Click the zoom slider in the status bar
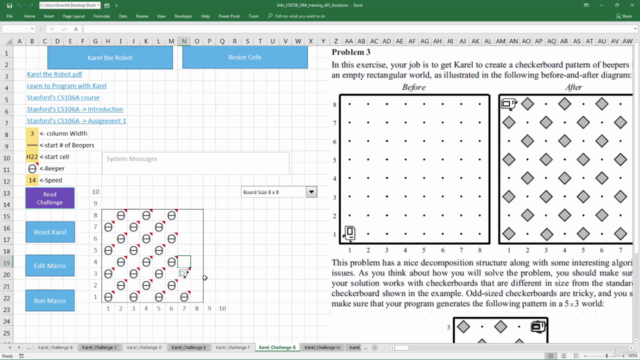 [607, 356]
